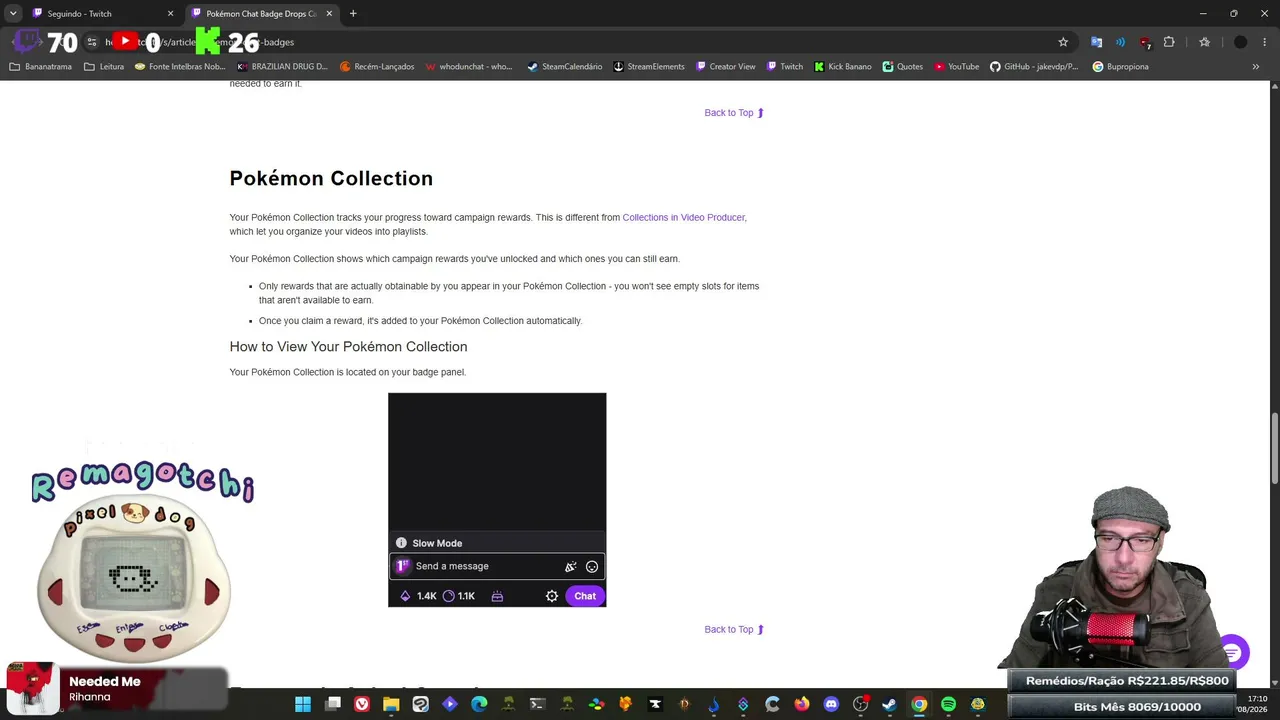Launch Microsoft Edge from the taskbar

[x=479, y=704]
